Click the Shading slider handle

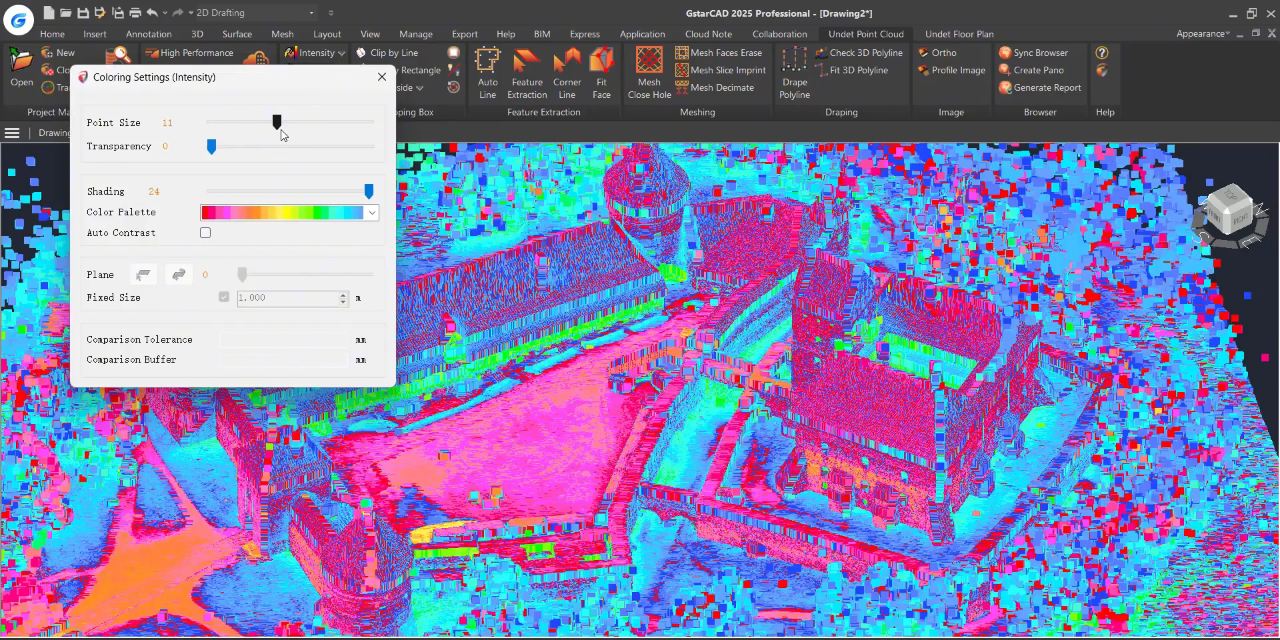[x=369, y=191]
